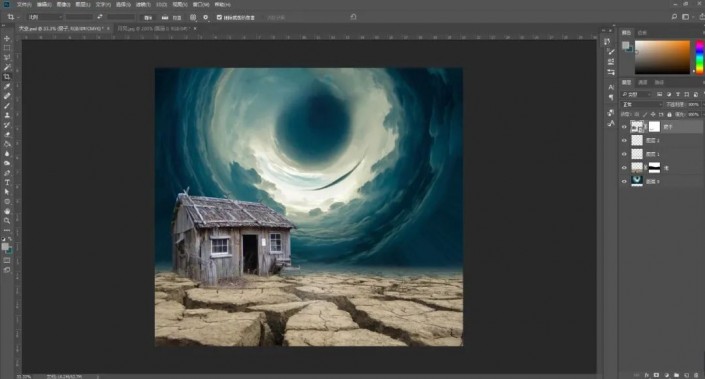The height and width of the screenshot is (379, 705).
Task: Toggle type layer filter in Layers panel
Action: [678, 94]
